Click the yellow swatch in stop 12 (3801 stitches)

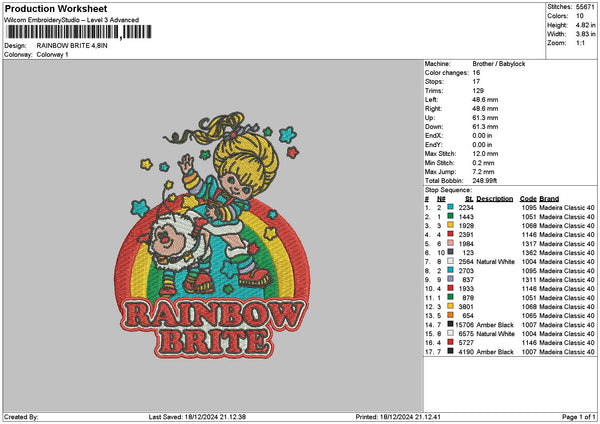(450, 306)
